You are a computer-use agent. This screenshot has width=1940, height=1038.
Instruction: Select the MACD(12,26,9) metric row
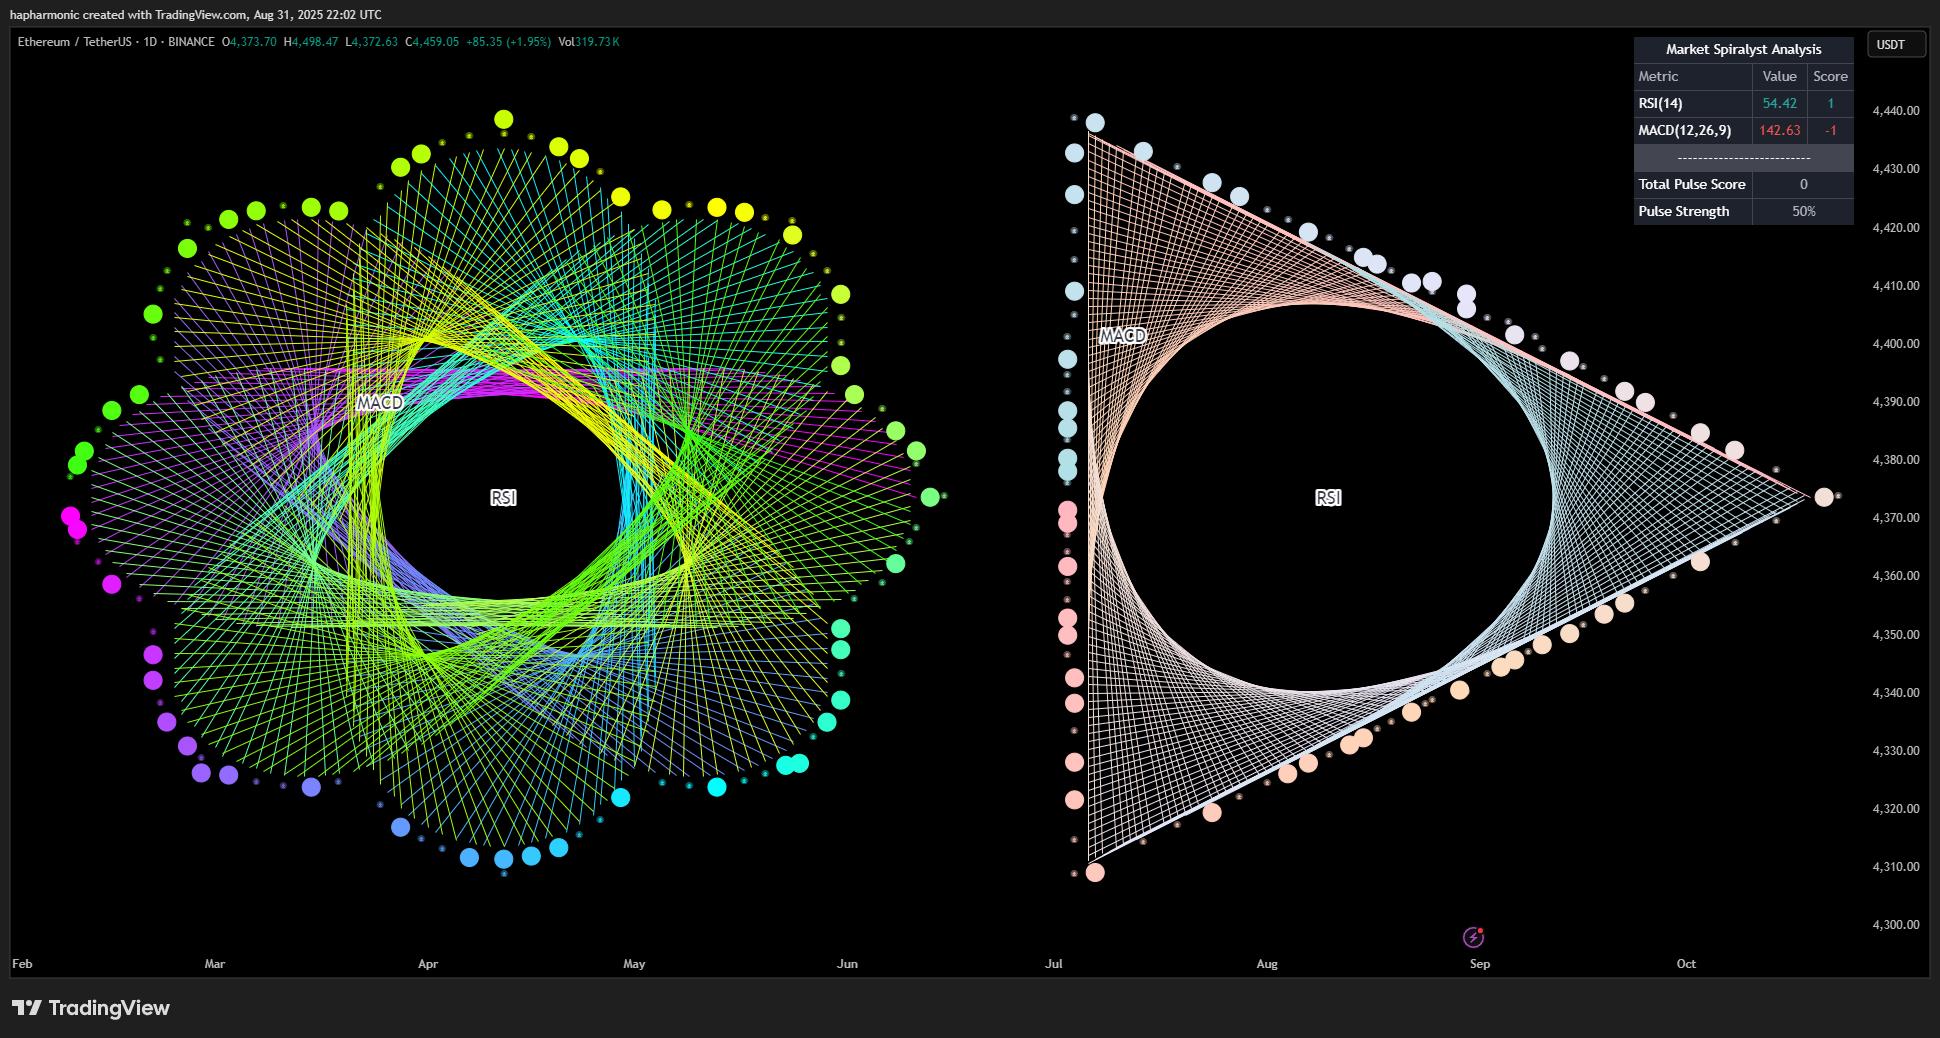[x=1743, y=130]
